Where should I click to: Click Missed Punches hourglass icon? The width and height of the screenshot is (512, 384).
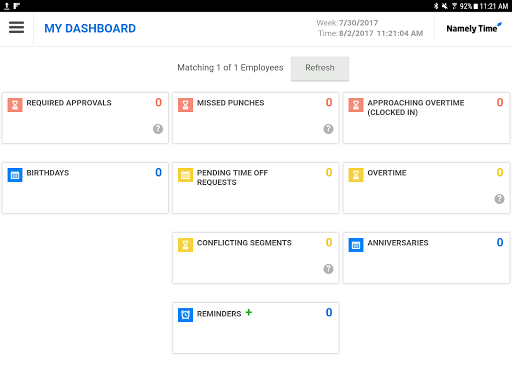(x=185, y=105)
